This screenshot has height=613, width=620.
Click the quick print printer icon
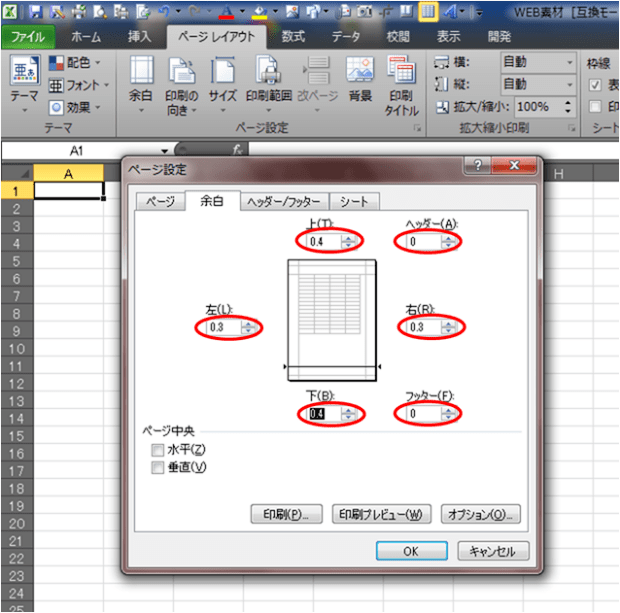pyautogui.click(x=79, y=12)
